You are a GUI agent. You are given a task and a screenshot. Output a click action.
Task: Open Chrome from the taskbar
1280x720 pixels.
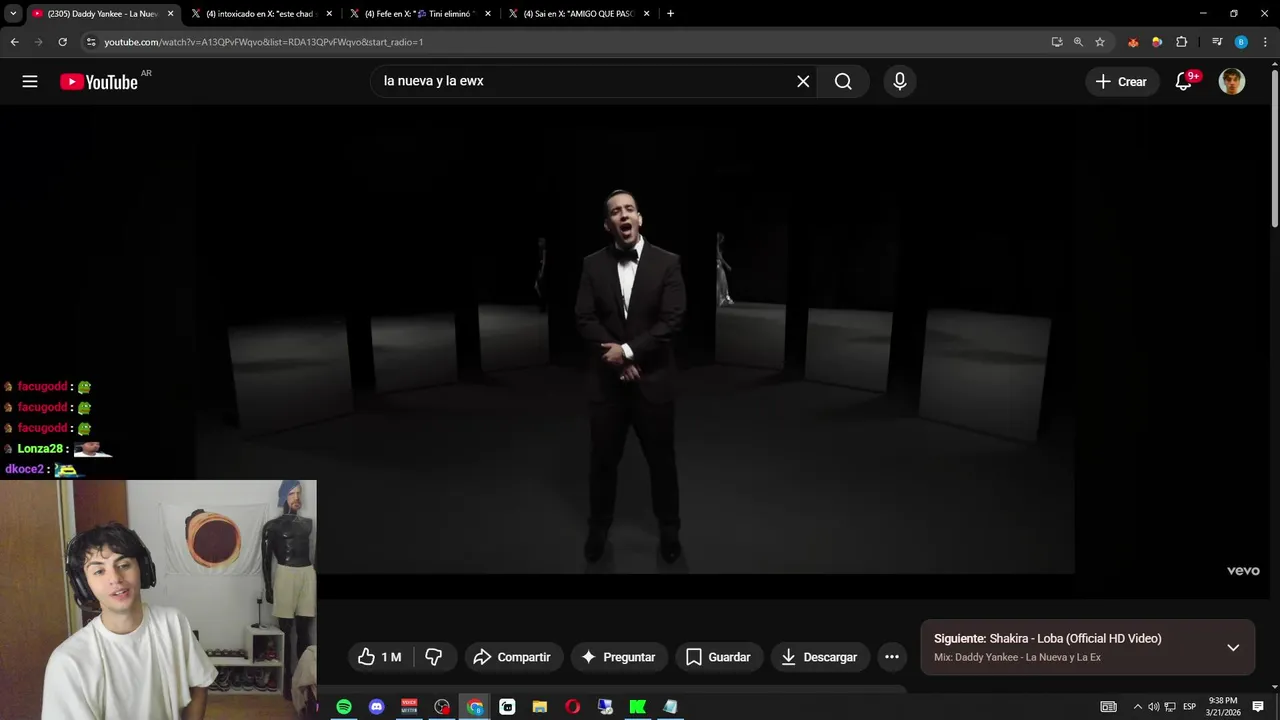pyautogui.click(x=475, y=706)
